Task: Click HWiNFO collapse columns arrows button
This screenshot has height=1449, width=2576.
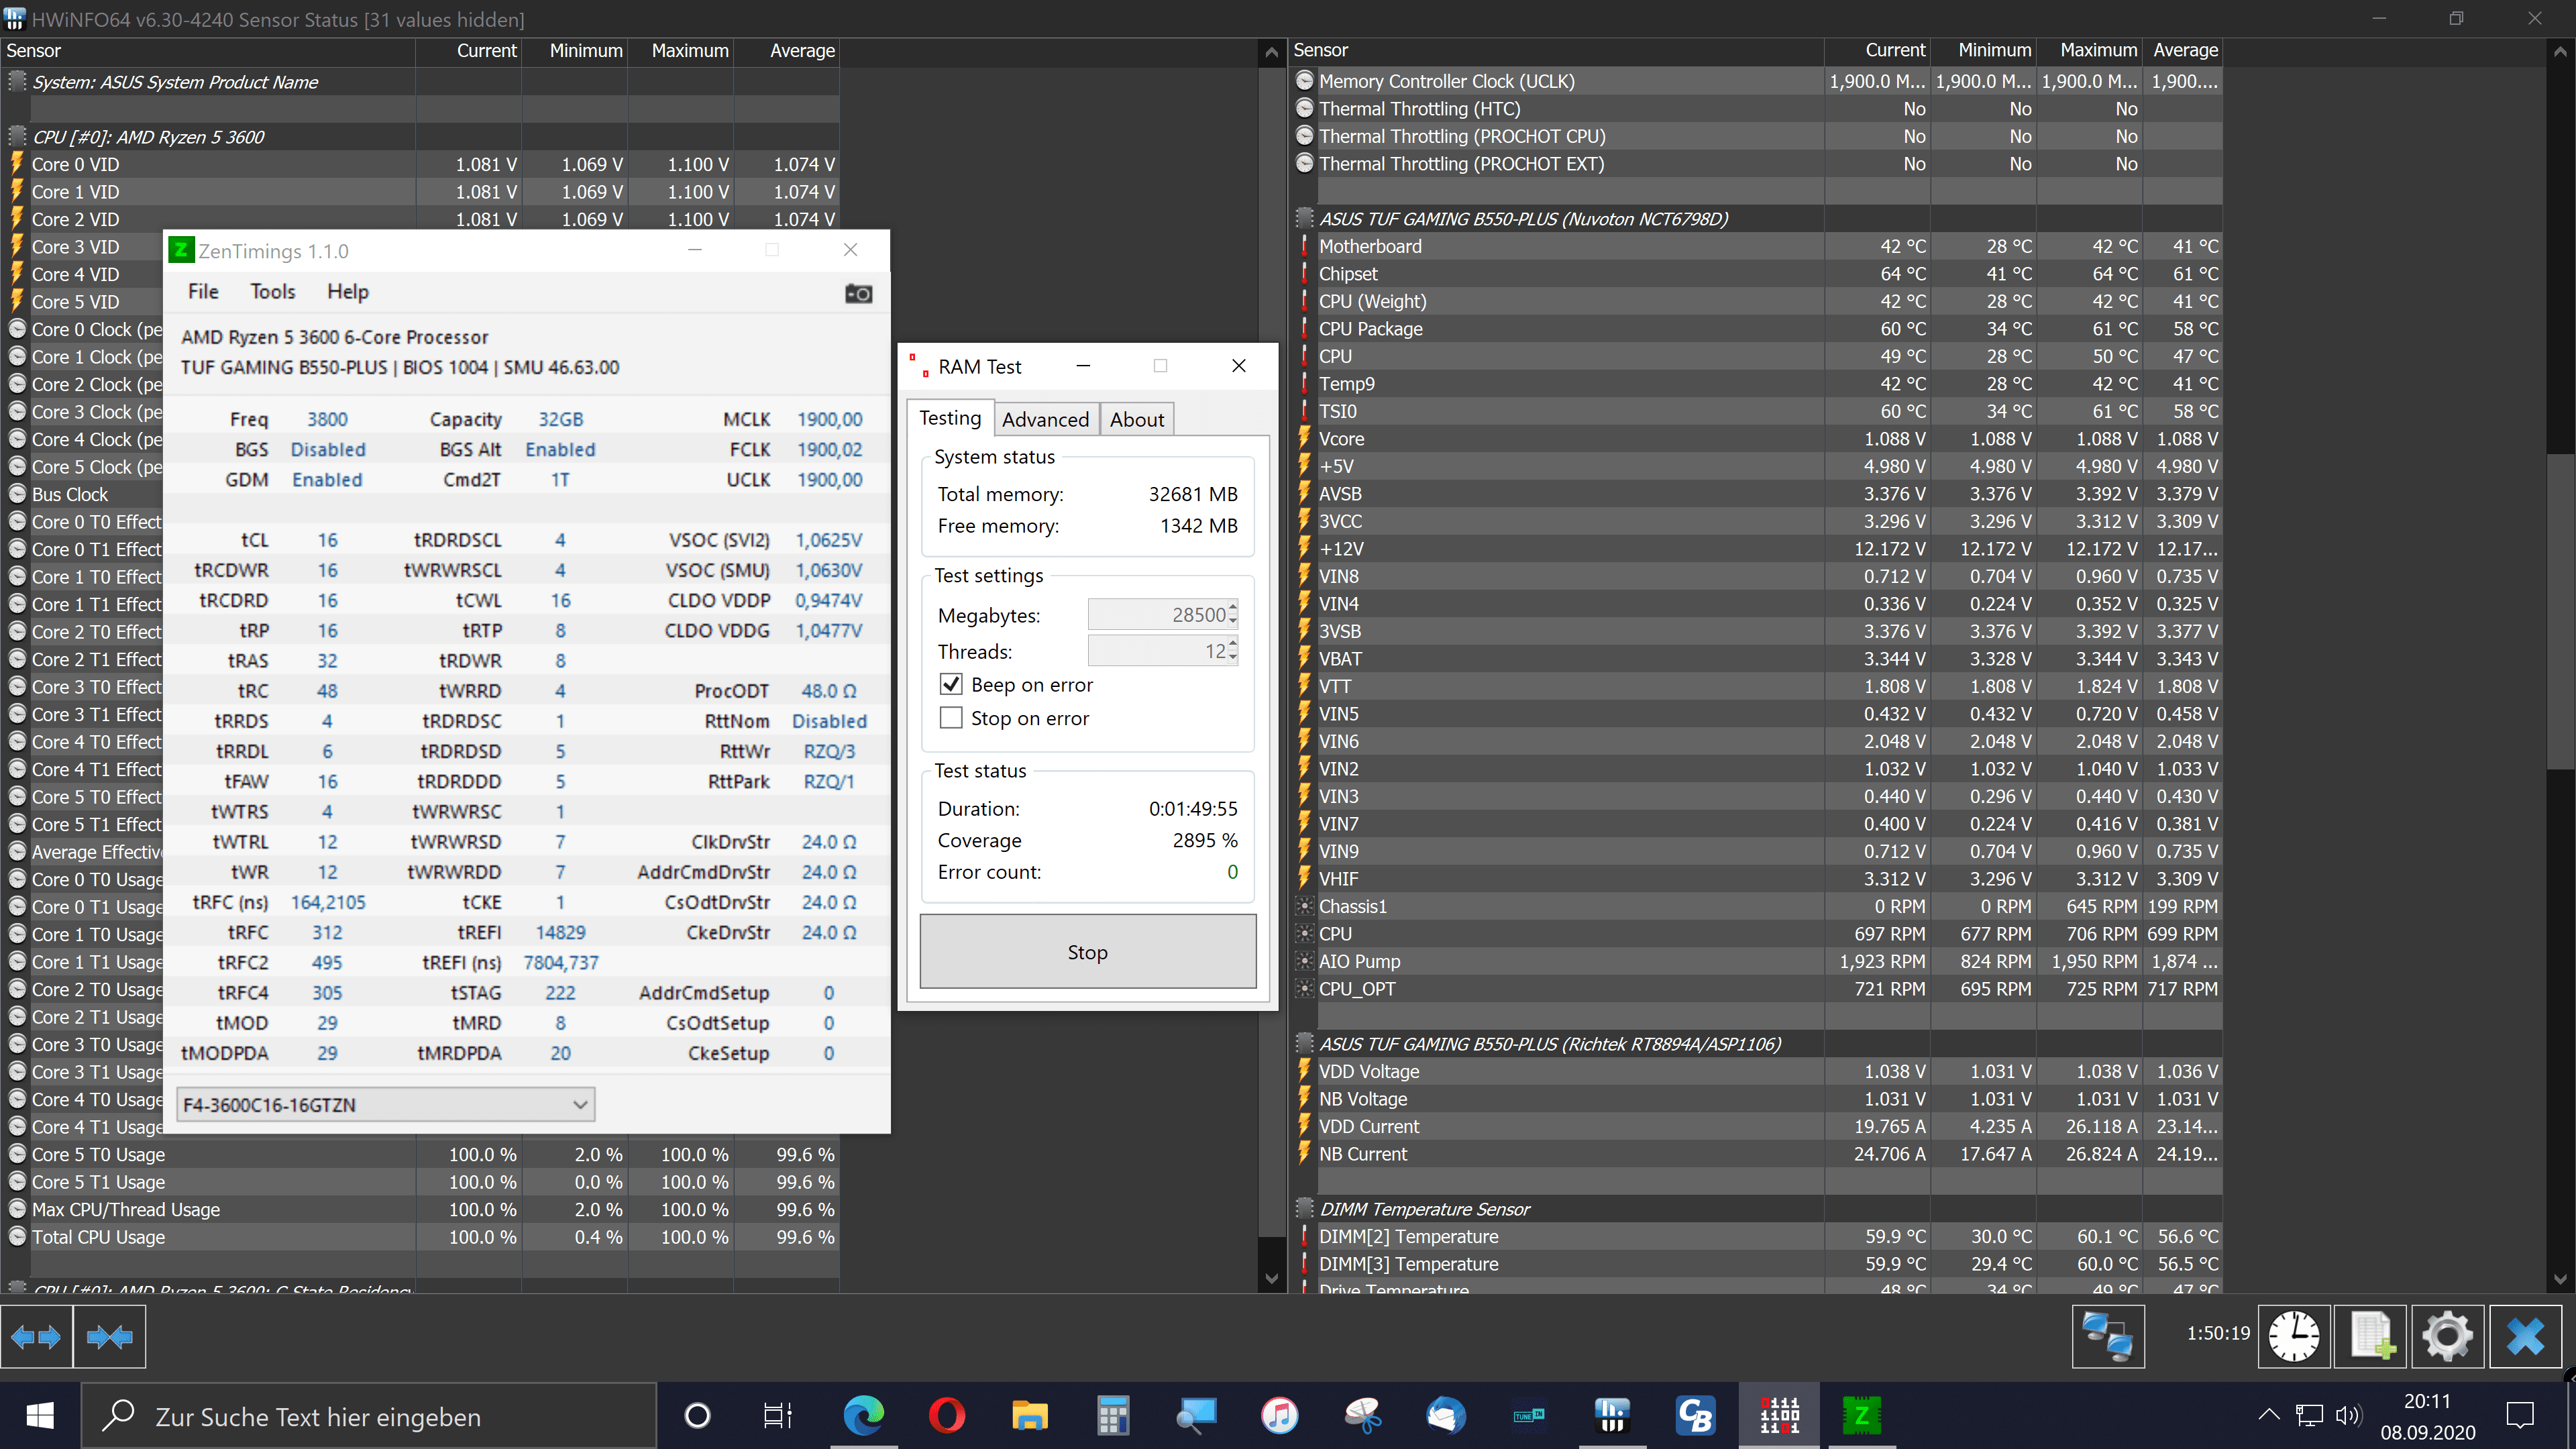Action: click(109, 1336)
